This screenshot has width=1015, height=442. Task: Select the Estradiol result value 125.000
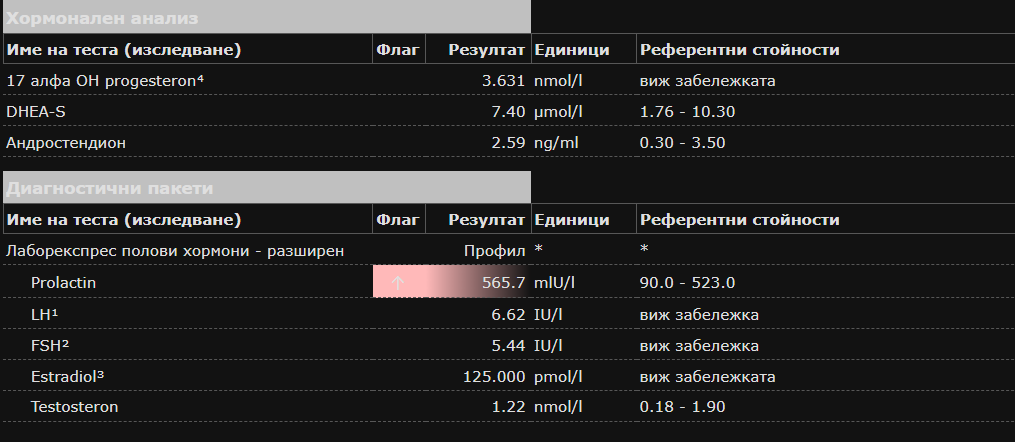pyautogui.click(x=494, y=376)
